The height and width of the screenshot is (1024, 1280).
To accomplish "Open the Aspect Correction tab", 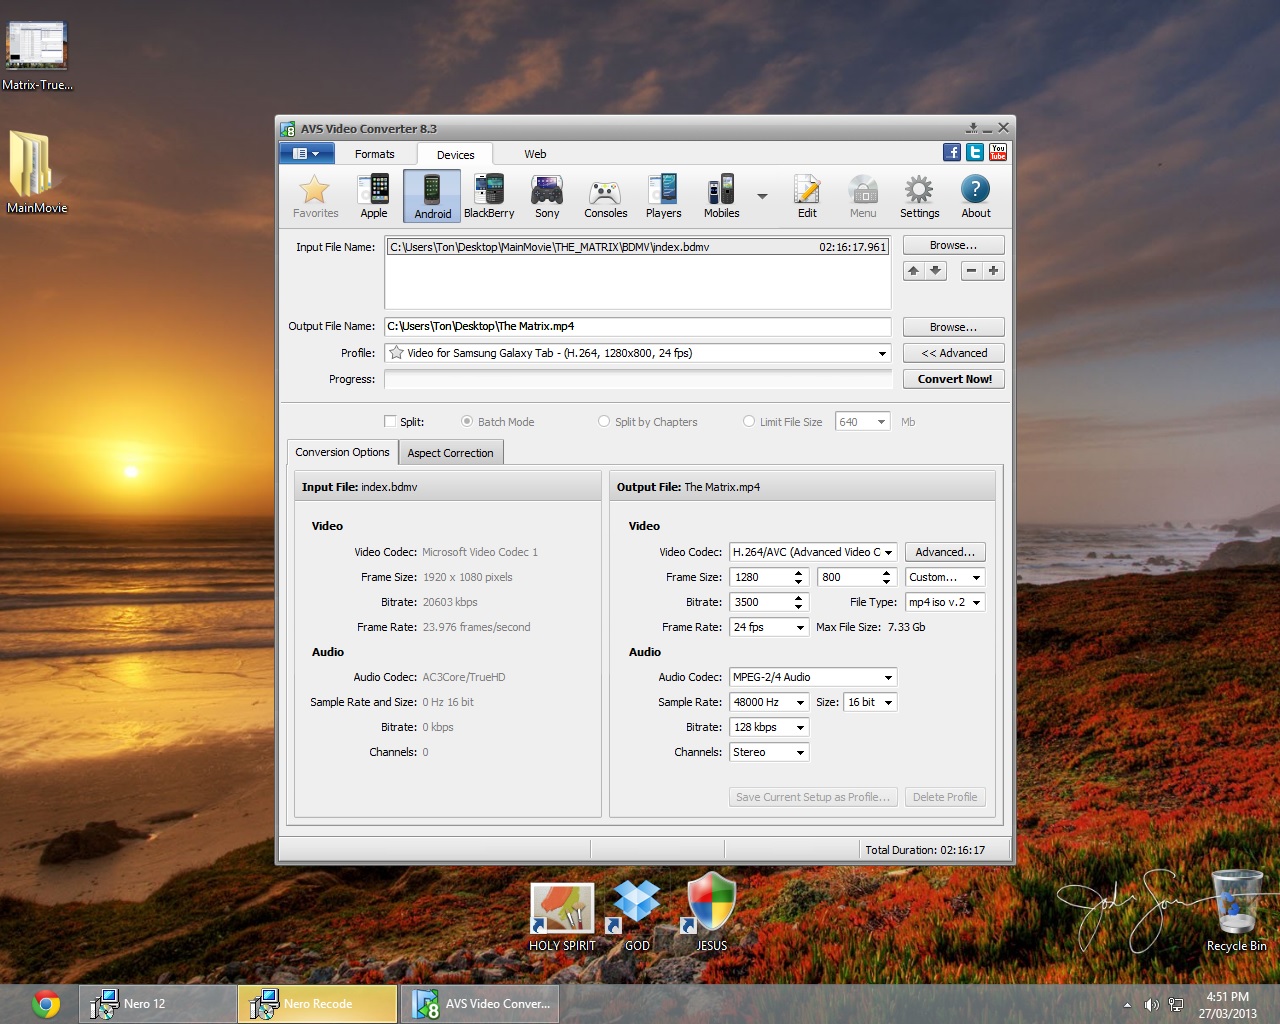I will 450,453.
